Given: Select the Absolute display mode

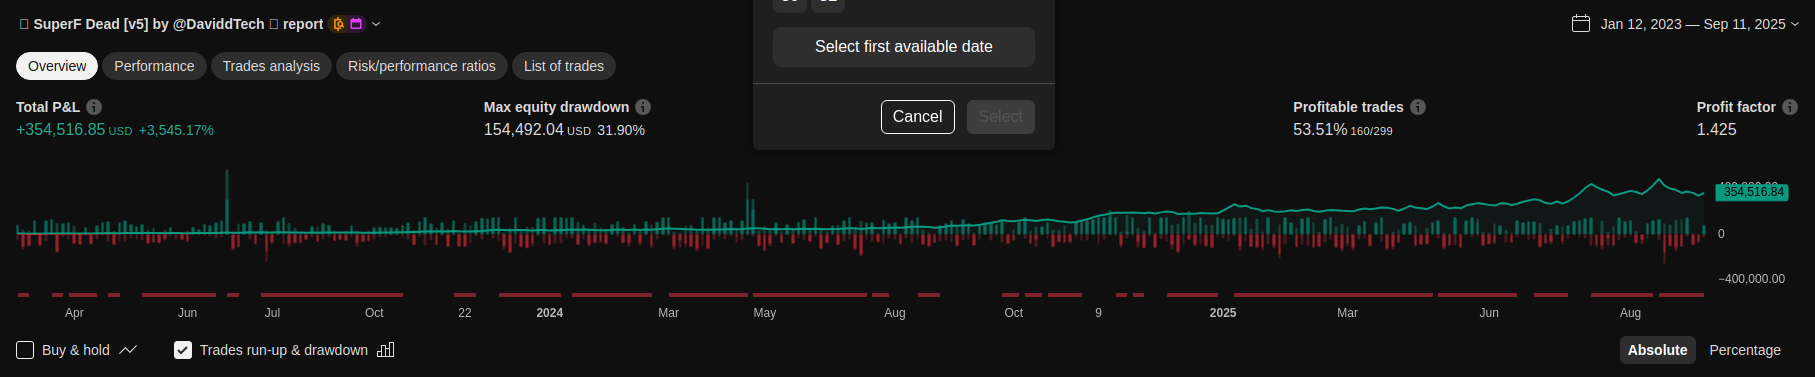Looking at the screenshot, I should point(1657,350).
